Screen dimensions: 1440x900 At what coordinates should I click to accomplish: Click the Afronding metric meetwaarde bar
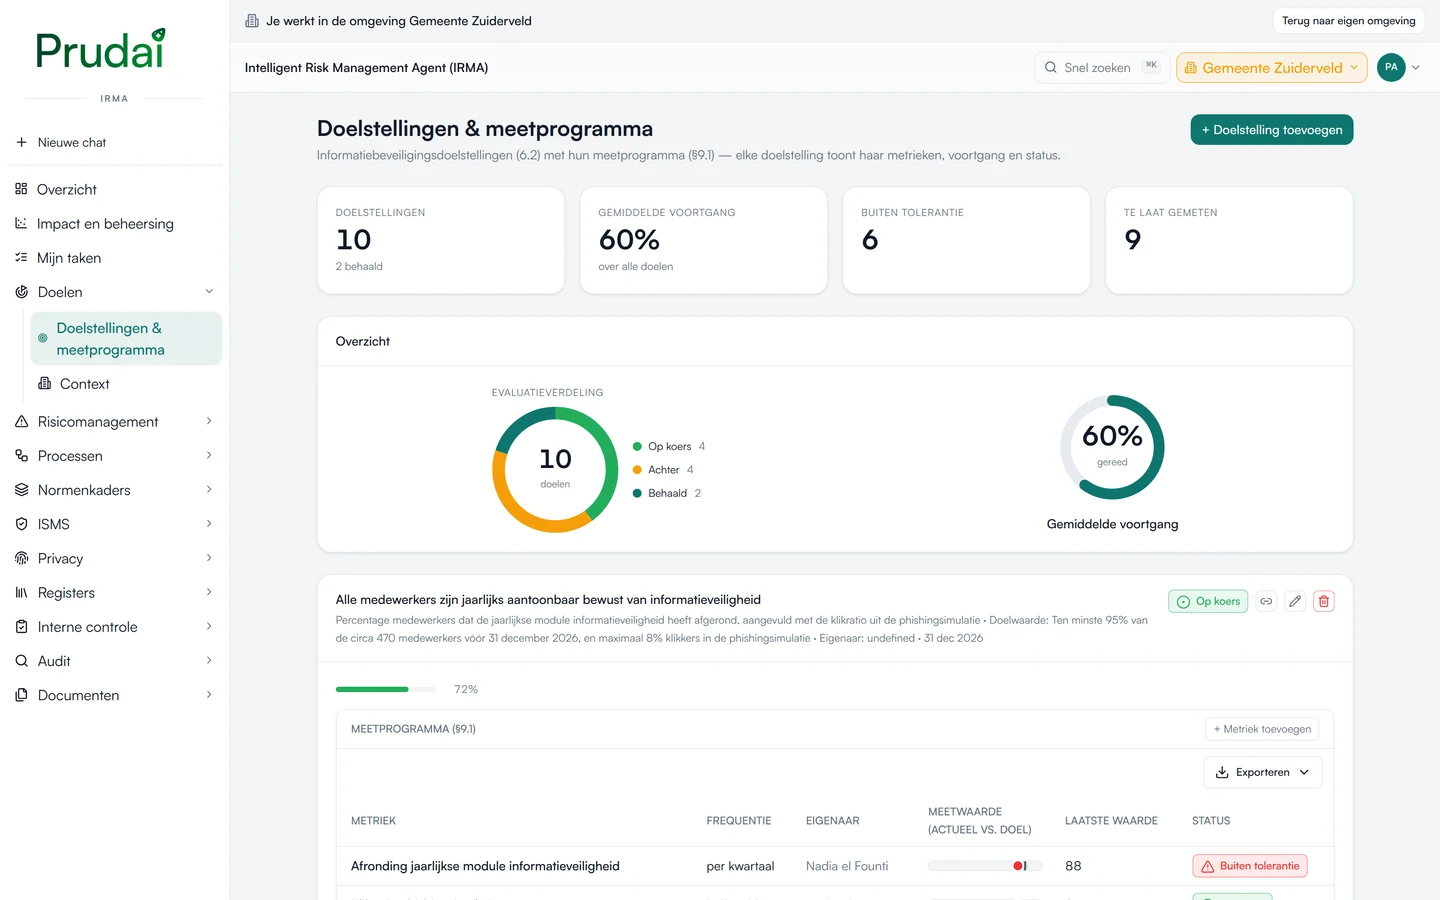985,866
